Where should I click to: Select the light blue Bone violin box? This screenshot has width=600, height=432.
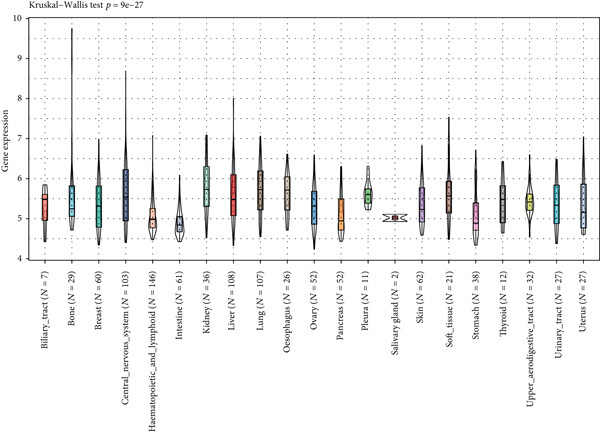pos(72,201)
